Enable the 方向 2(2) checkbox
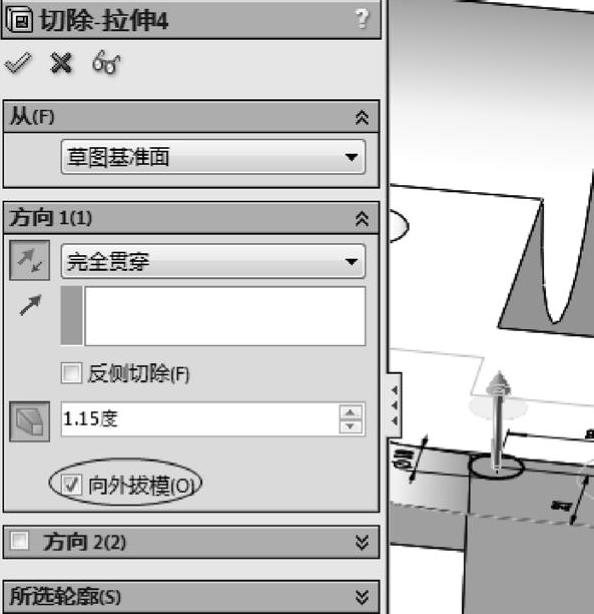The width and height of the screenshot is (594, 614). pyautogui.click(x=20, y=541)
